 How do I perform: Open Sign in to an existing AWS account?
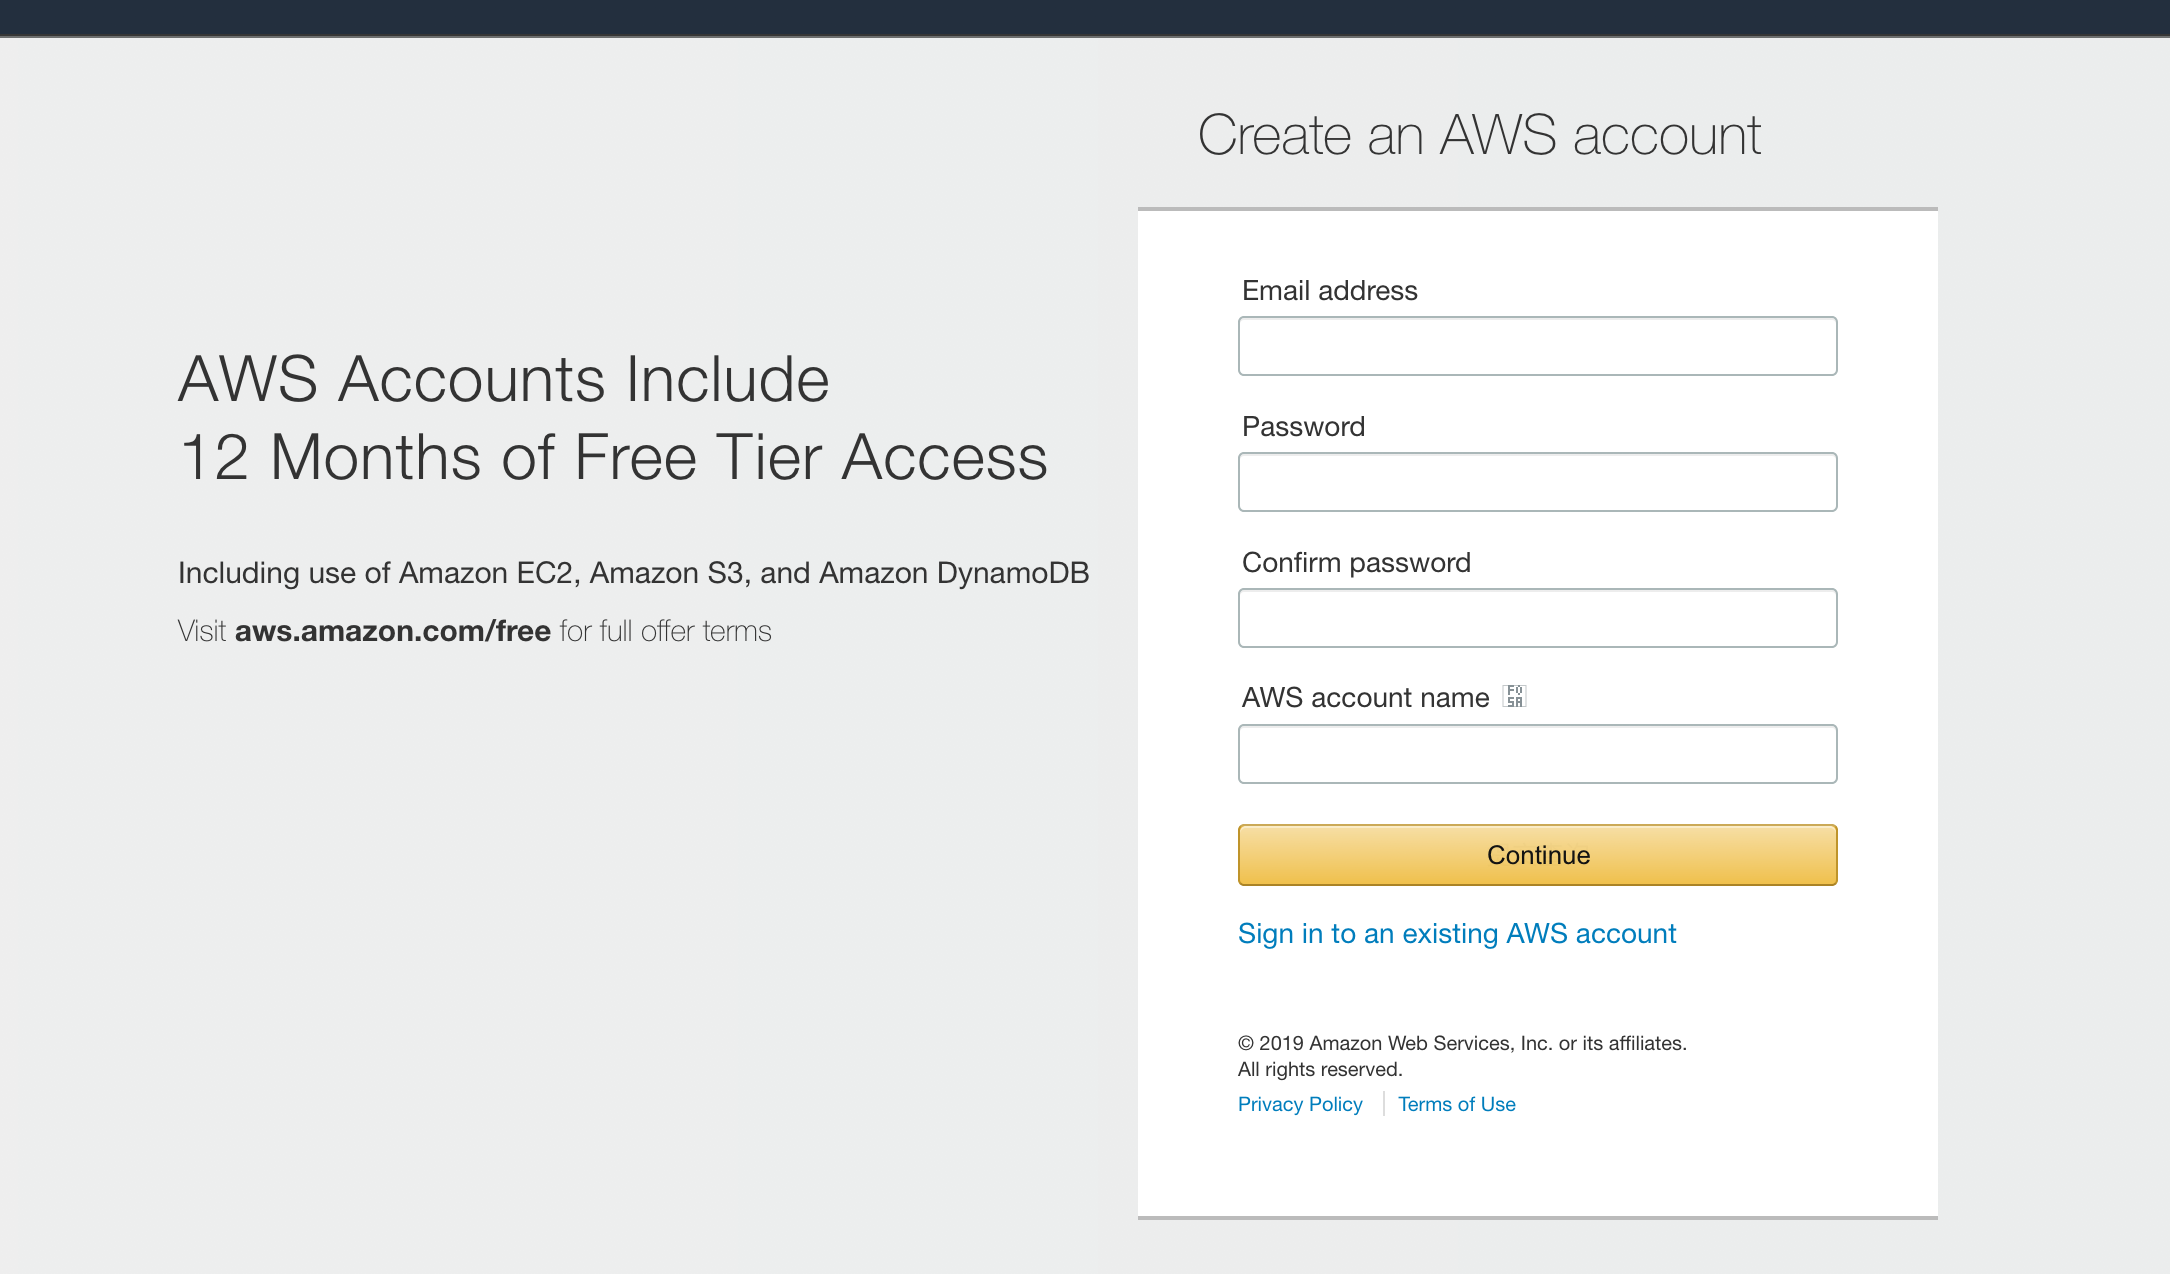tap(1456, 933)
